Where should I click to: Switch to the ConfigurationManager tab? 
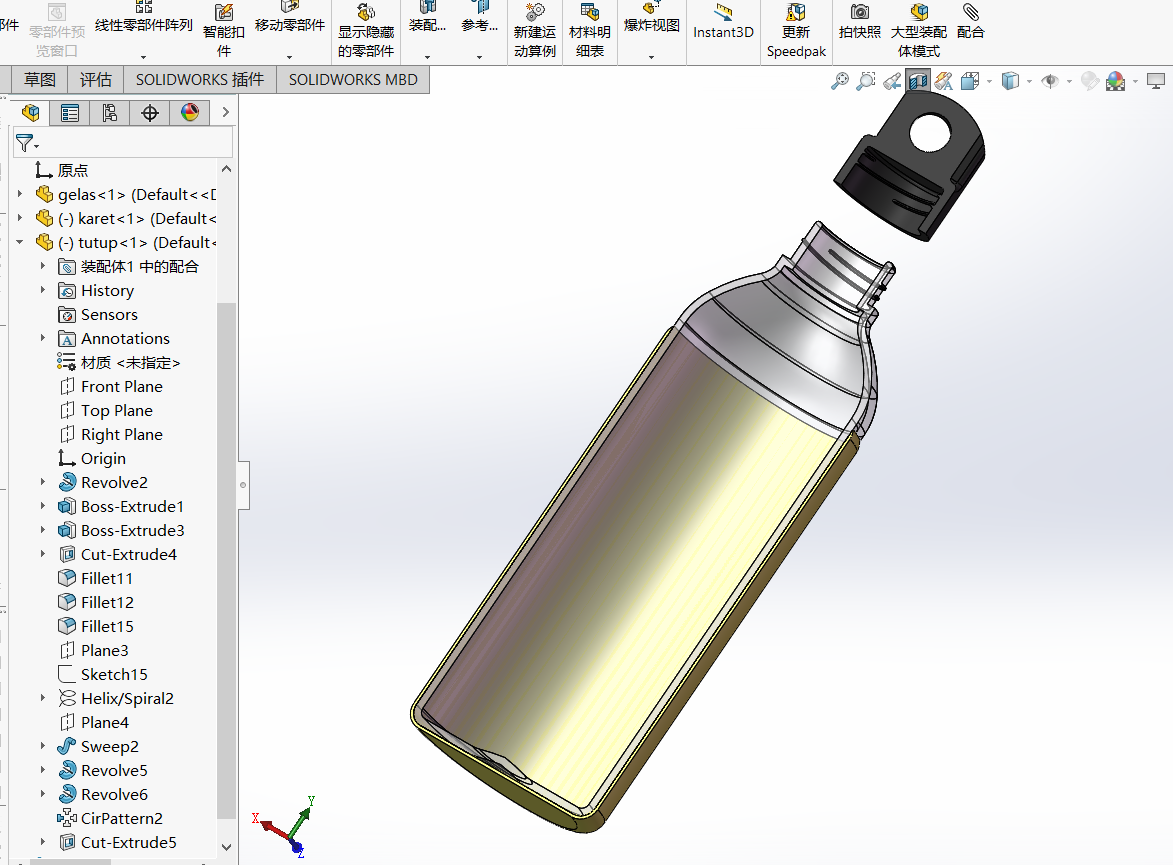(x=109, y=113)
